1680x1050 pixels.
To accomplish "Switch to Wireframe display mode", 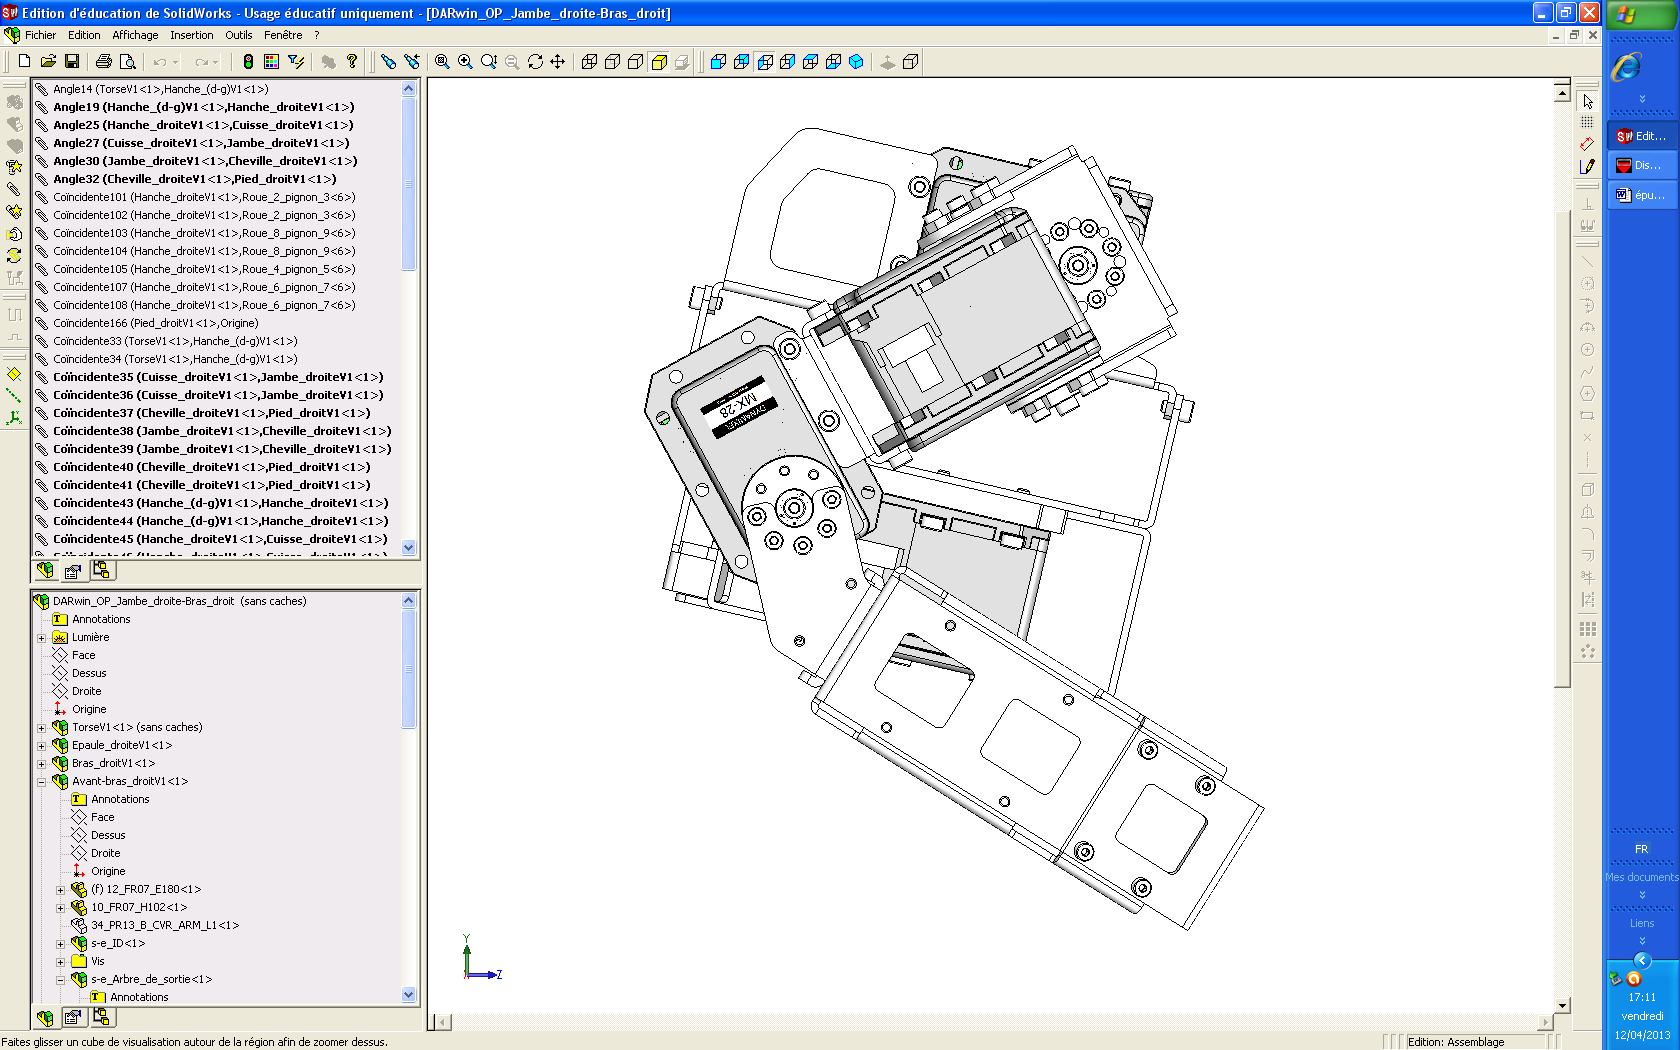I will tap(589, 62).
